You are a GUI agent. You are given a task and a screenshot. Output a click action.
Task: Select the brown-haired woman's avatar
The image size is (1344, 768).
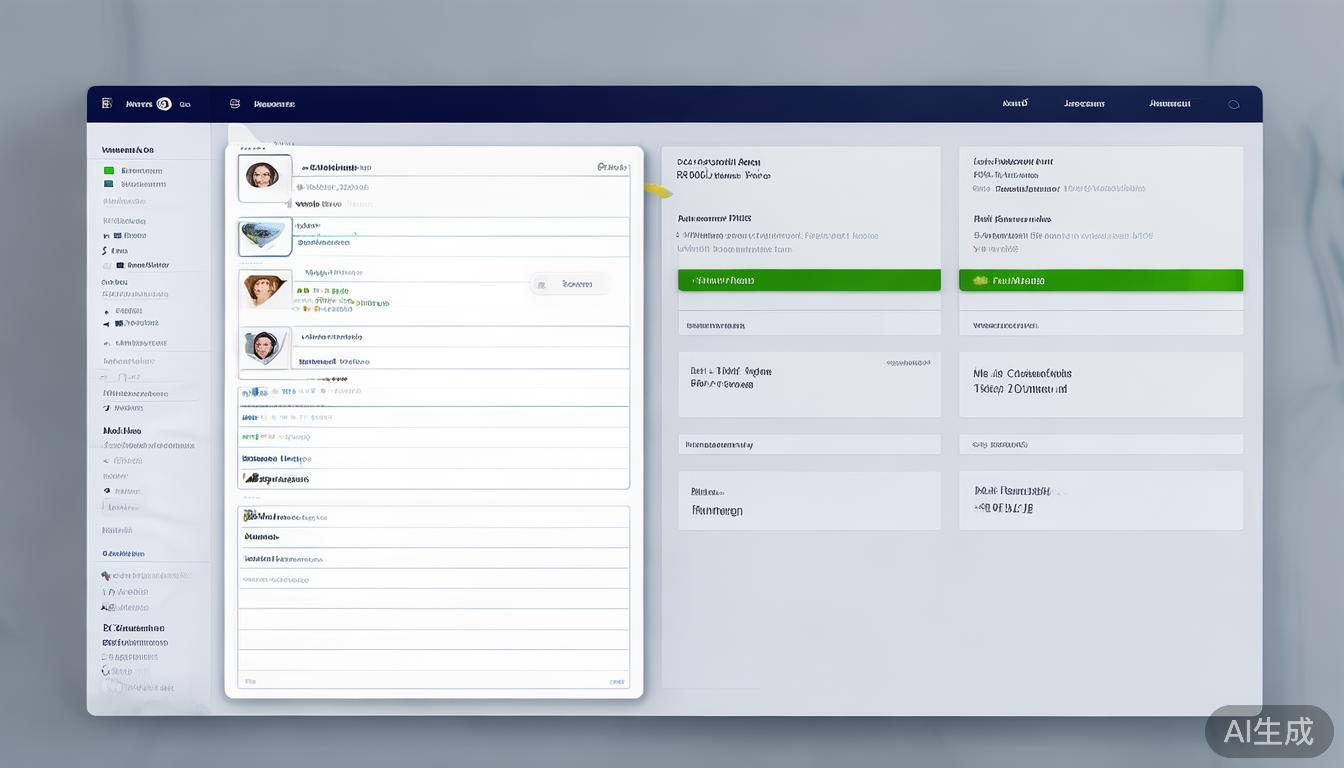pyautogui.click(x=264, y=289)
